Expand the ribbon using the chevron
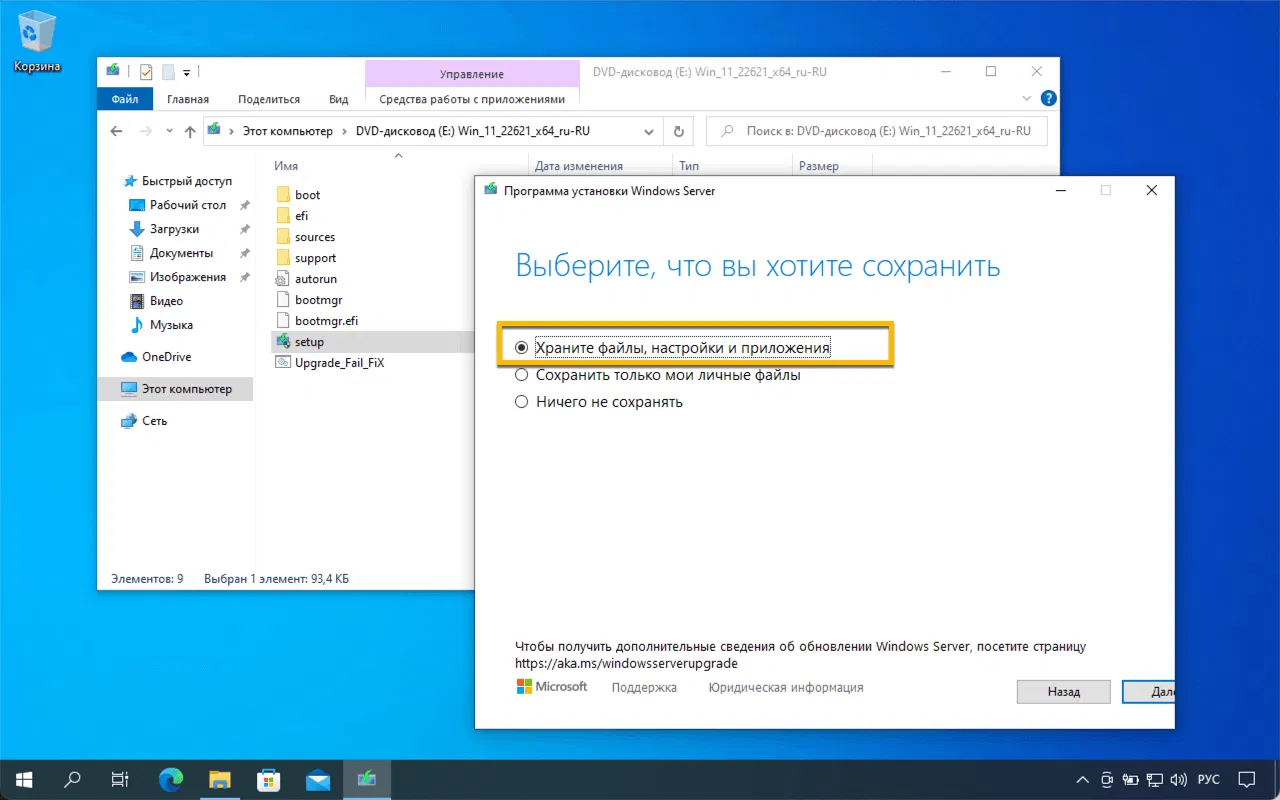This screenshot has height=800, width=1280. [x=1027, y=99]
